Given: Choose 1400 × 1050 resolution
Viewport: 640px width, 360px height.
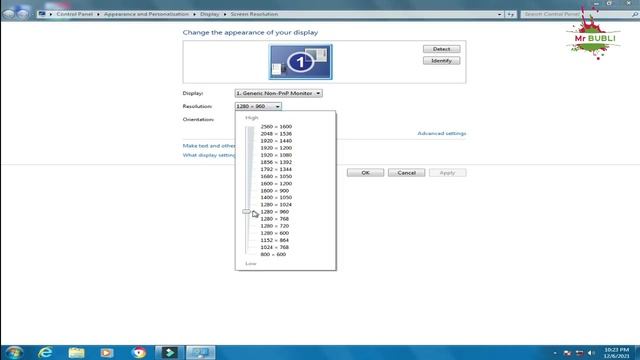Looking at the screenshot, I should (276, 198).
